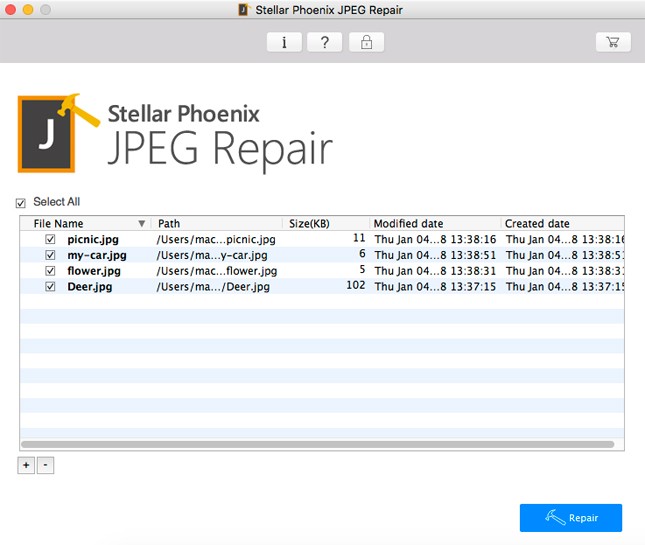The width and height of the screenshot is (645, 545).
Task: Toggle the Select All checkbox
Action: 21,203
